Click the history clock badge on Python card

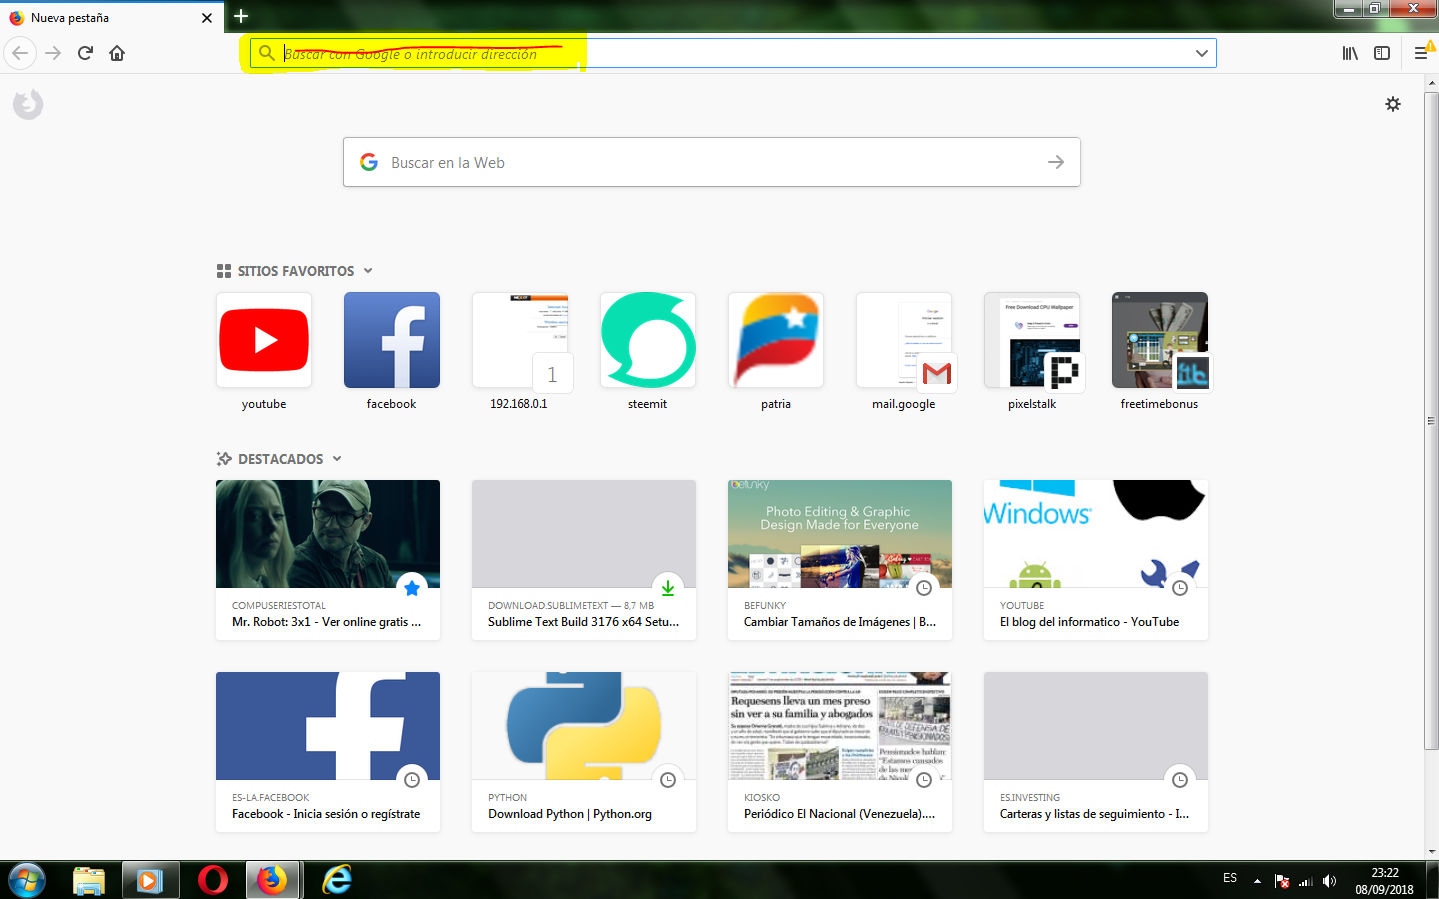668,779
